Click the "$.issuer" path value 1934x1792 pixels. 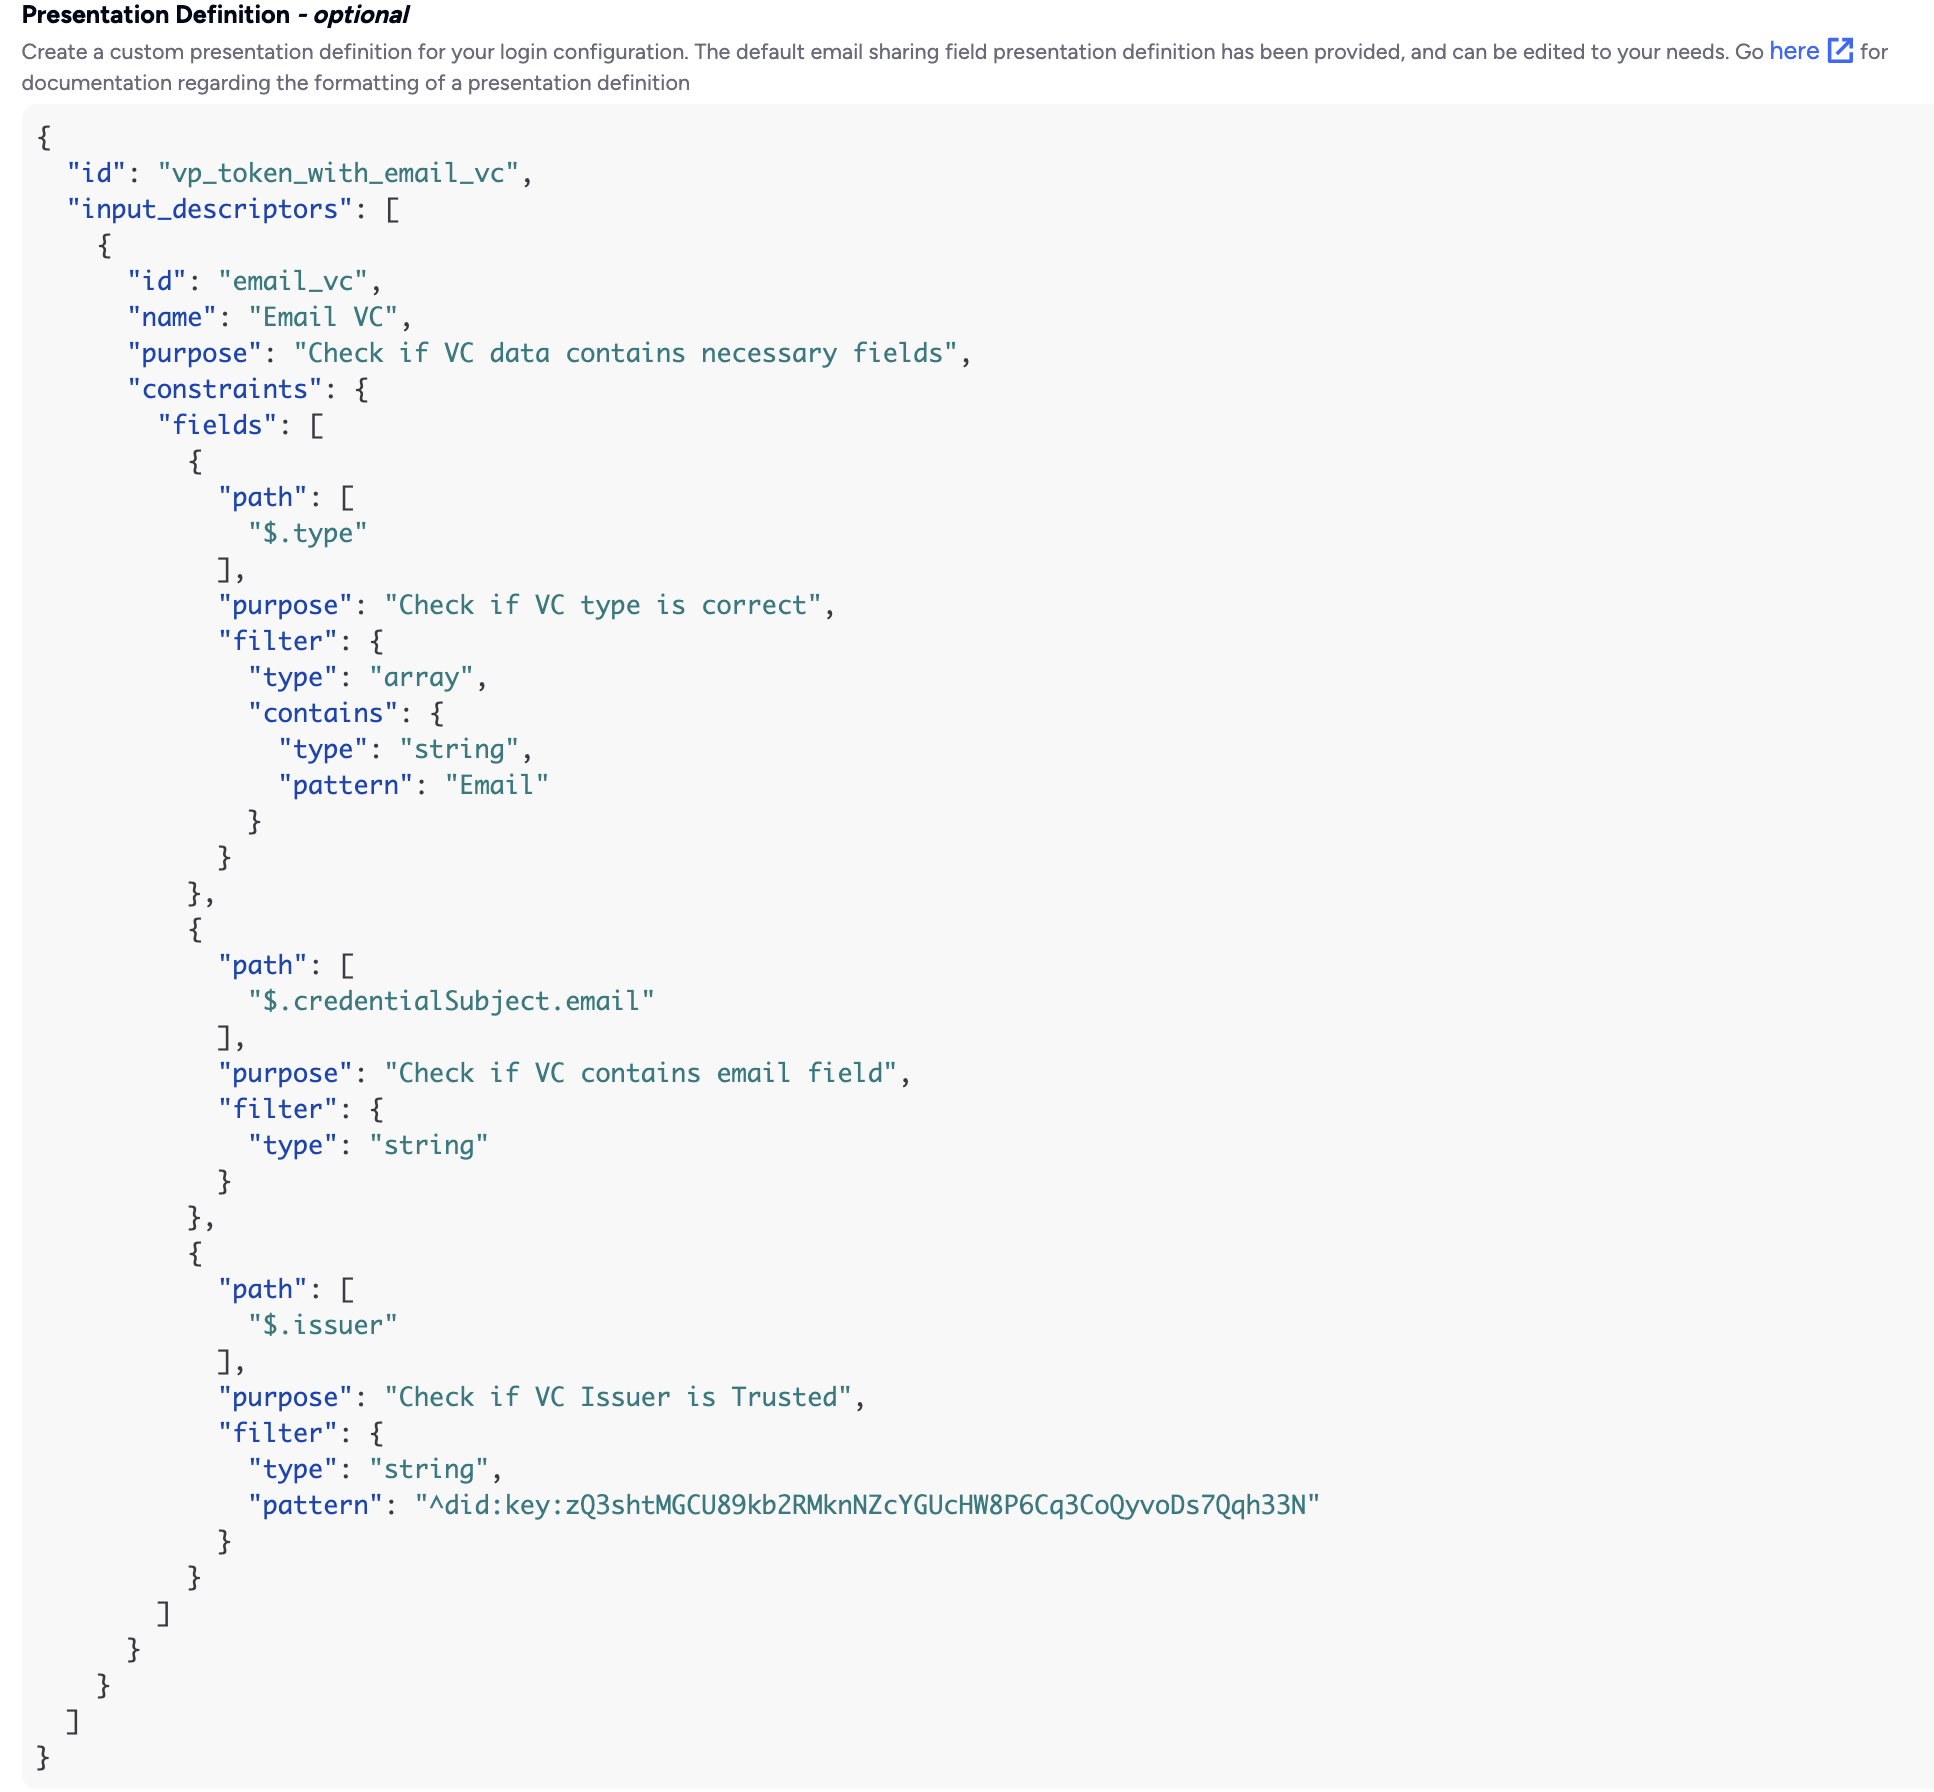tap(323, 1325)
